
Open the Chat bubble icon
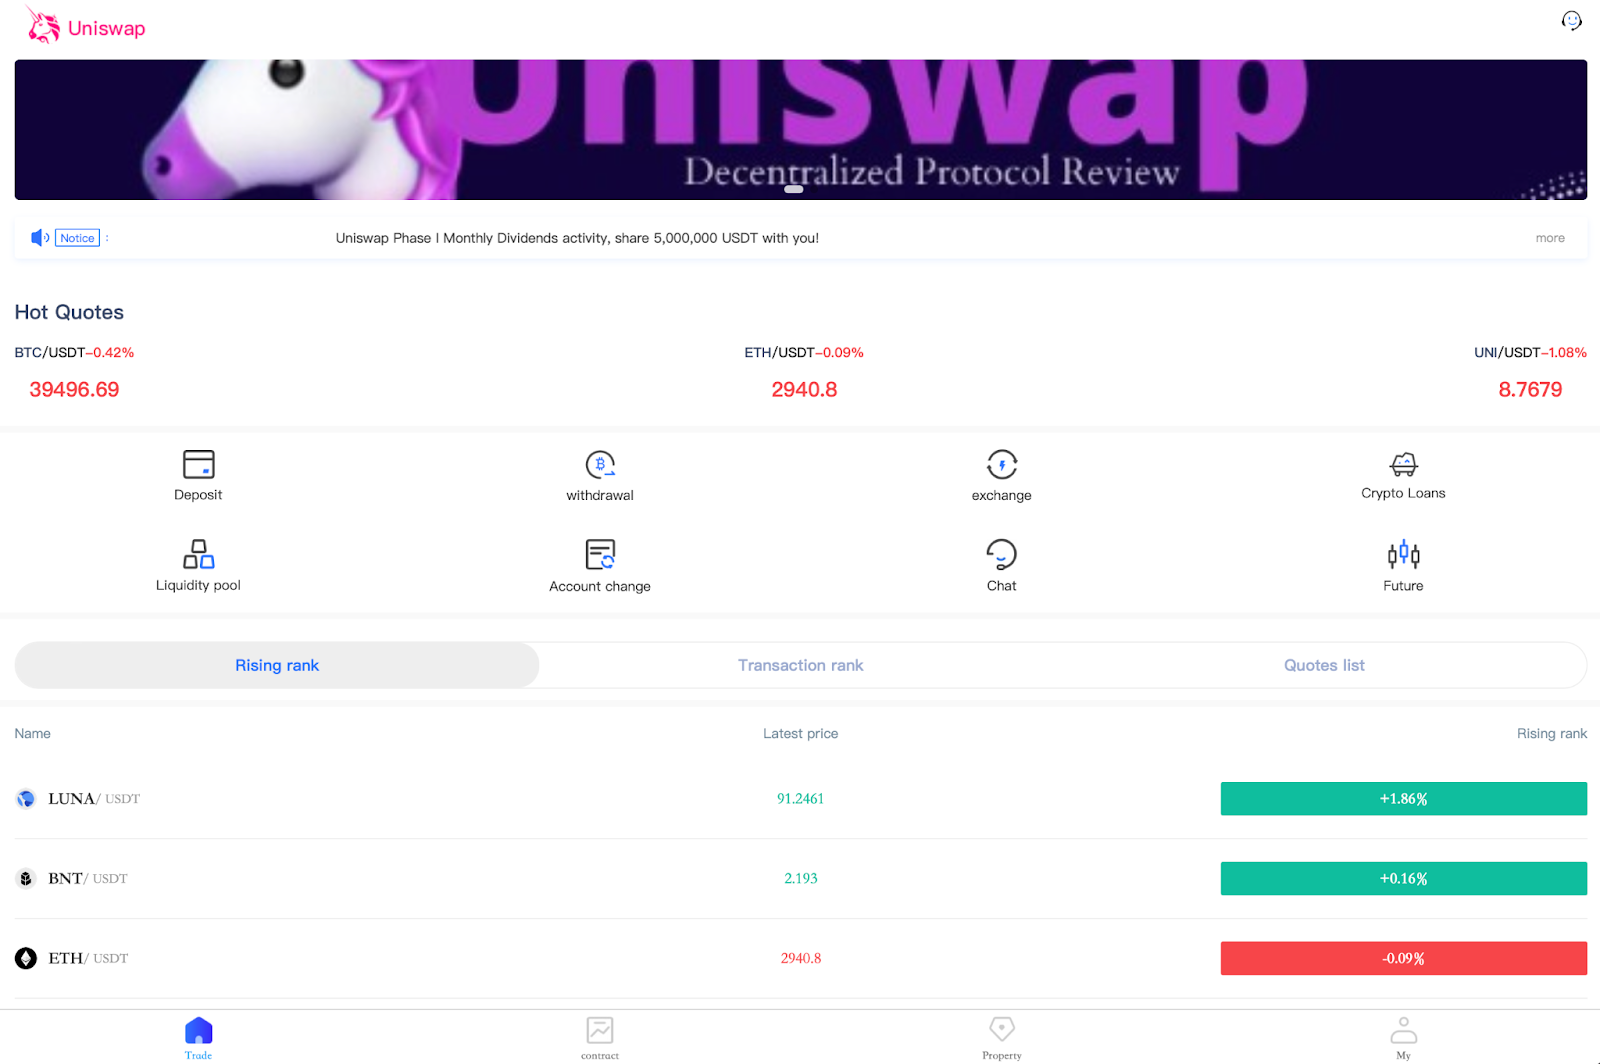click(1002, 554)
